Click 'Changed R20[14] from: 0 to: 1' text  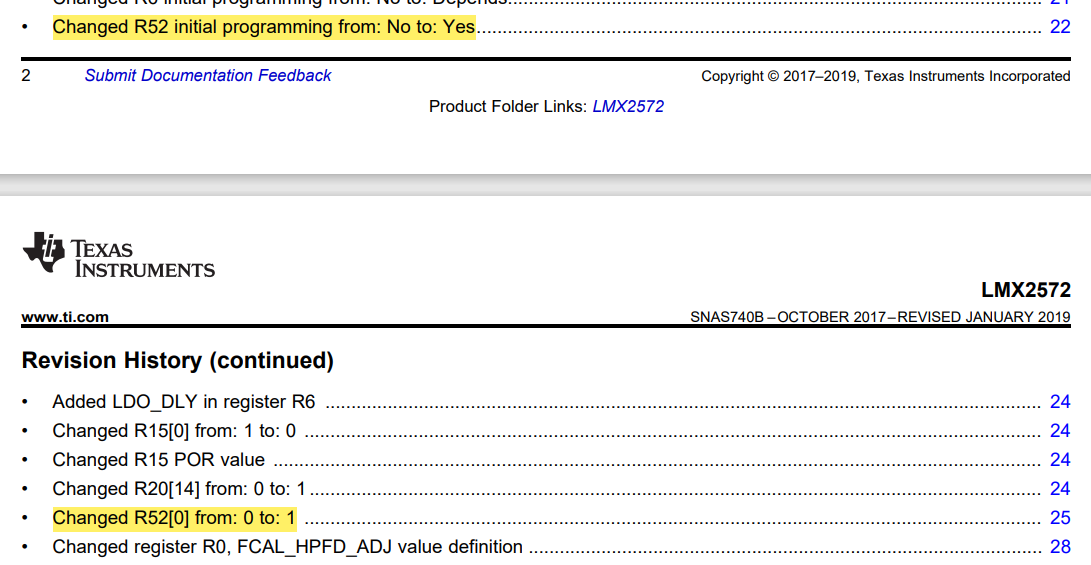click(x=179, y=489)
